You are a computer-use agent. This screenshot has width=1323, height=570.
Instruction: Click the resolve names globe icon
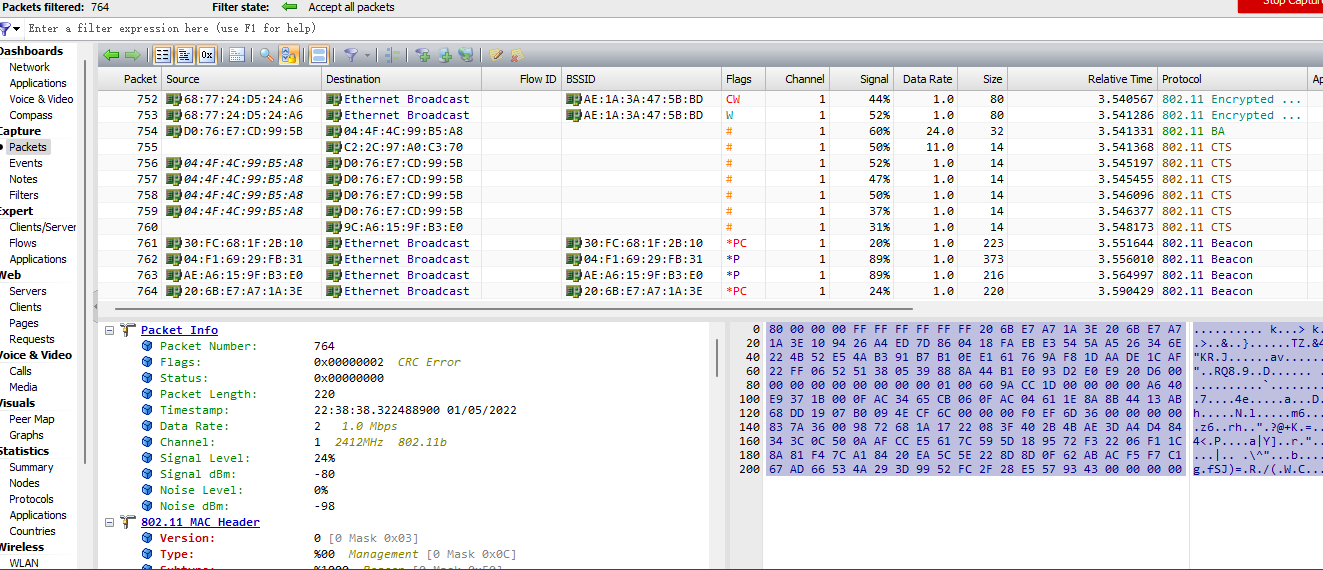click(466, 55)
